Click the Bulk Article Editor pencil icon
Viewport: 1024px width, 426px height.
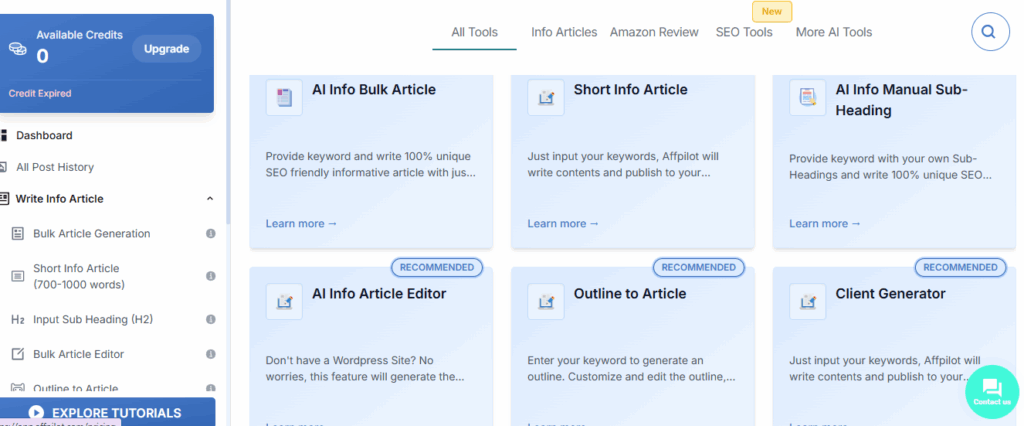18,354
